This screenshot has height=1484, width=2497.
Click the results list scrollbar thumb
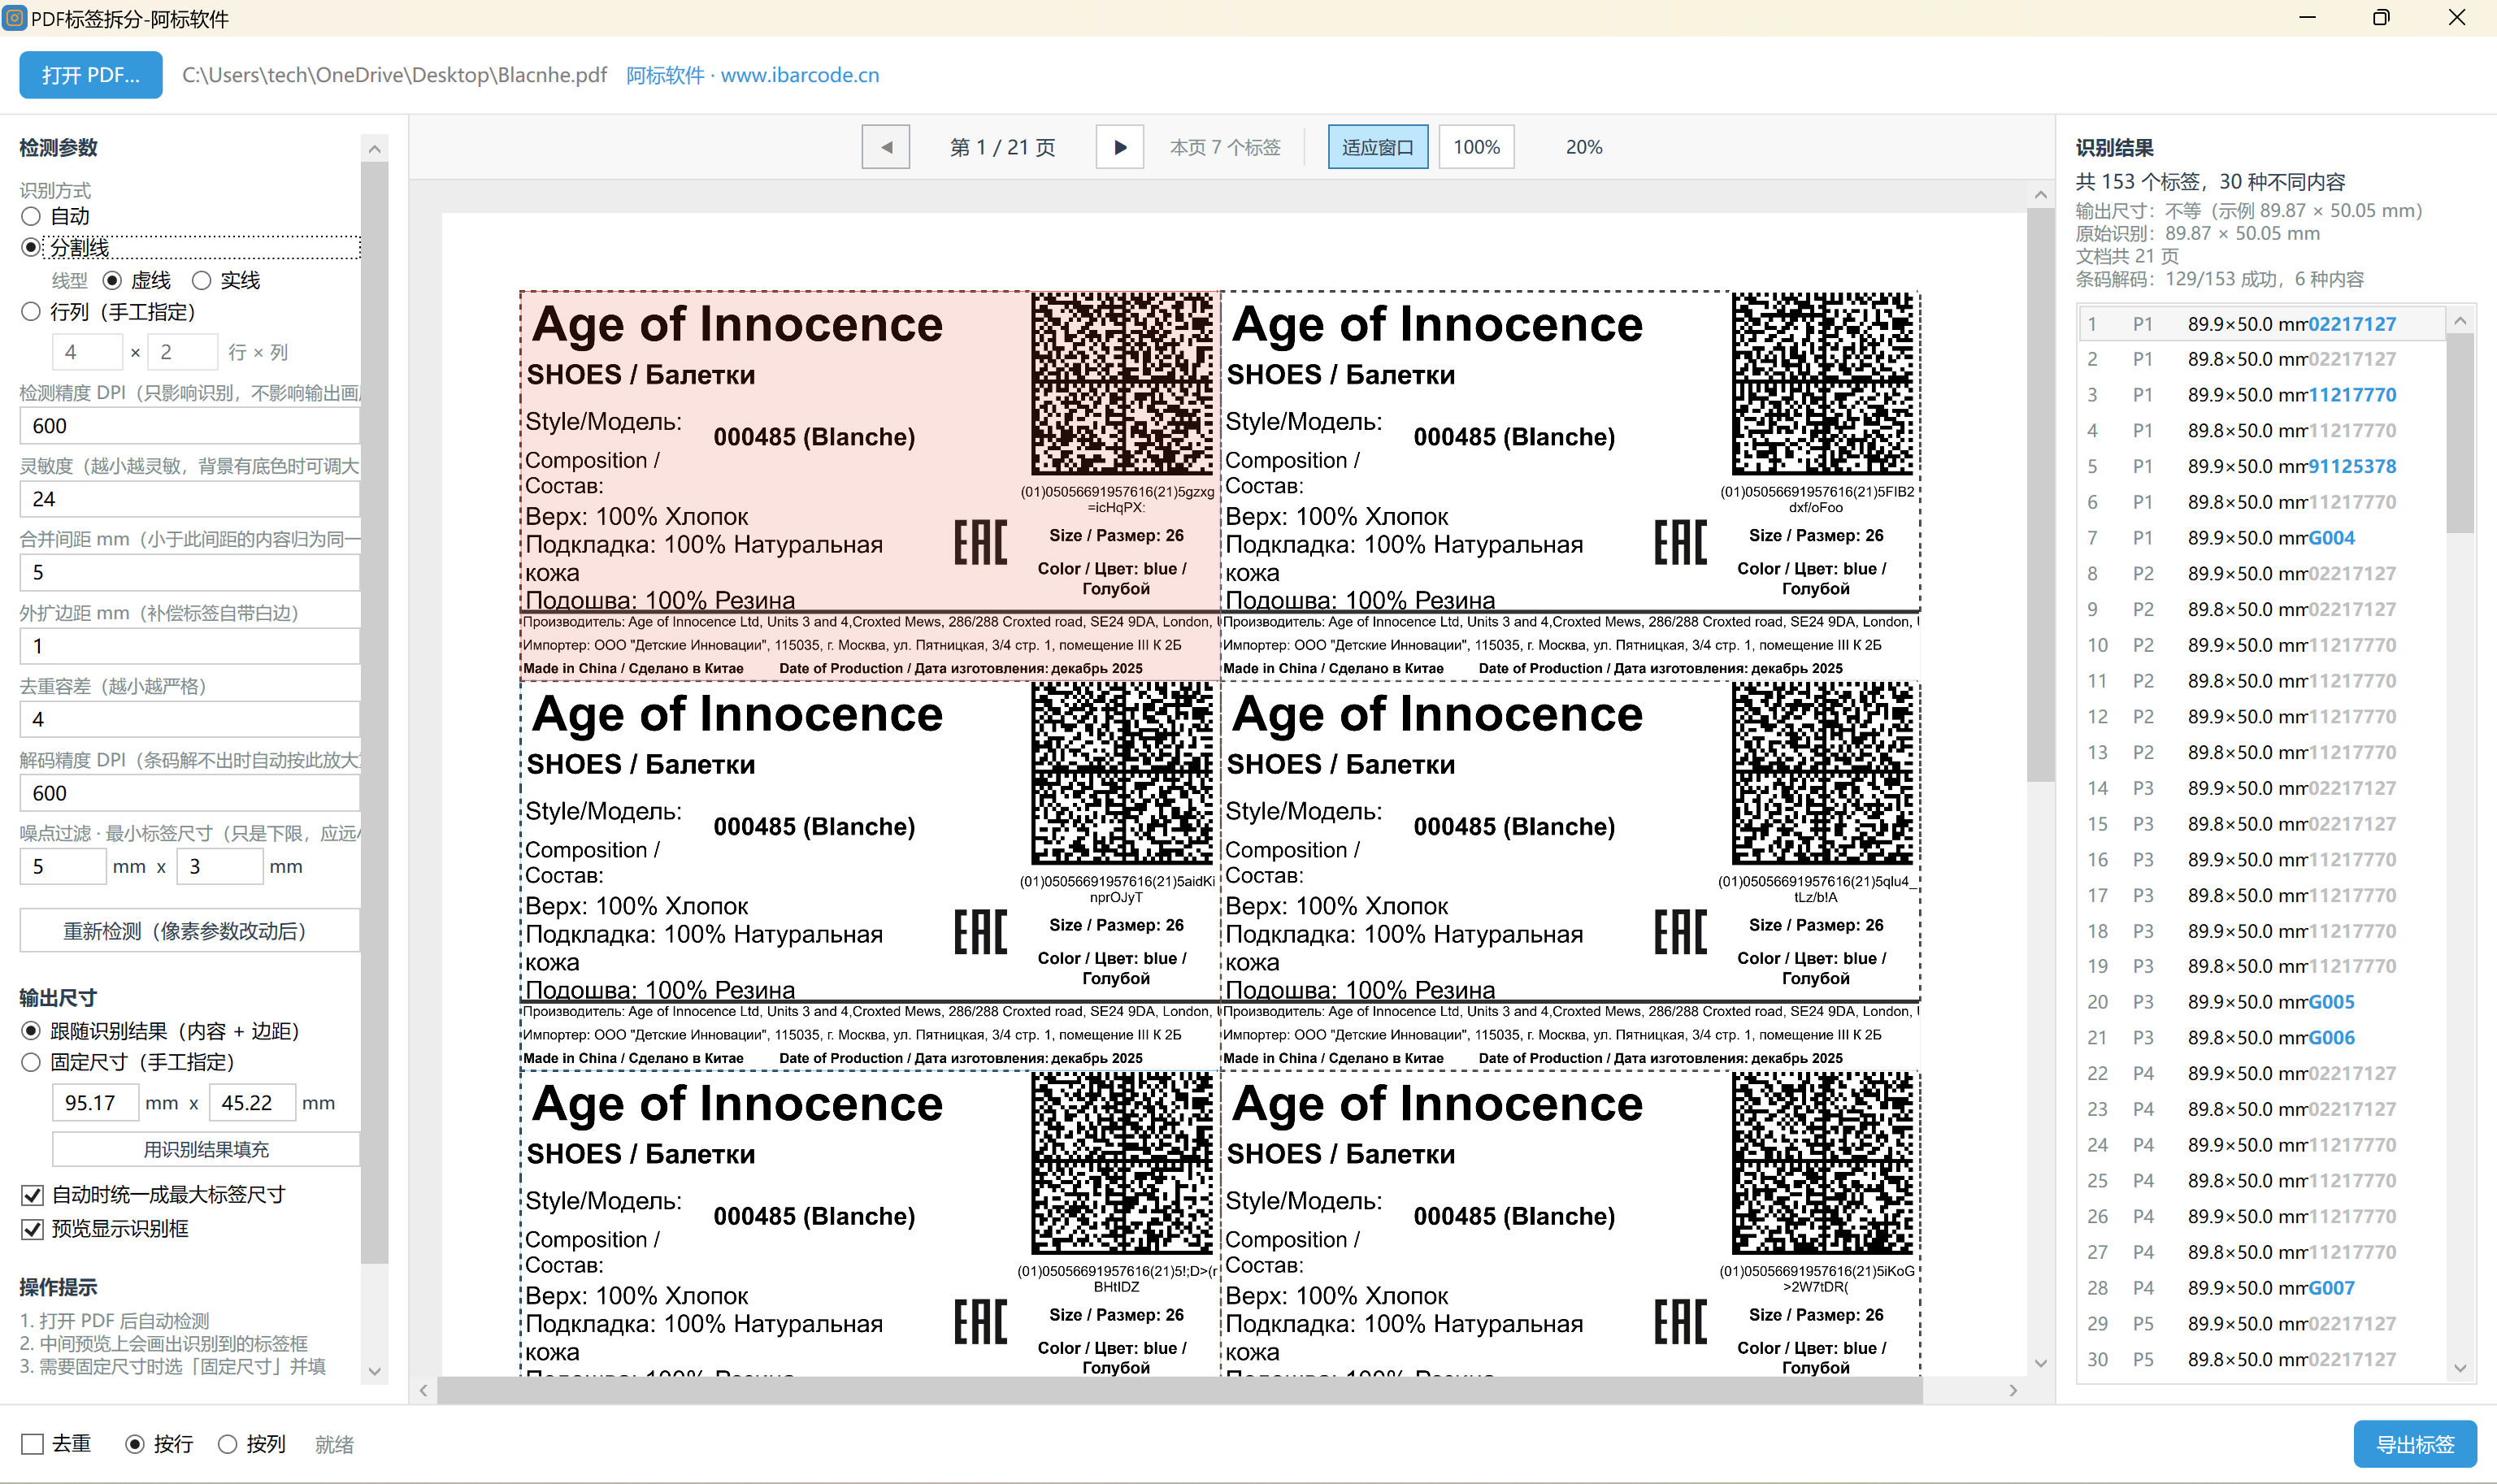pos(2461,433)
